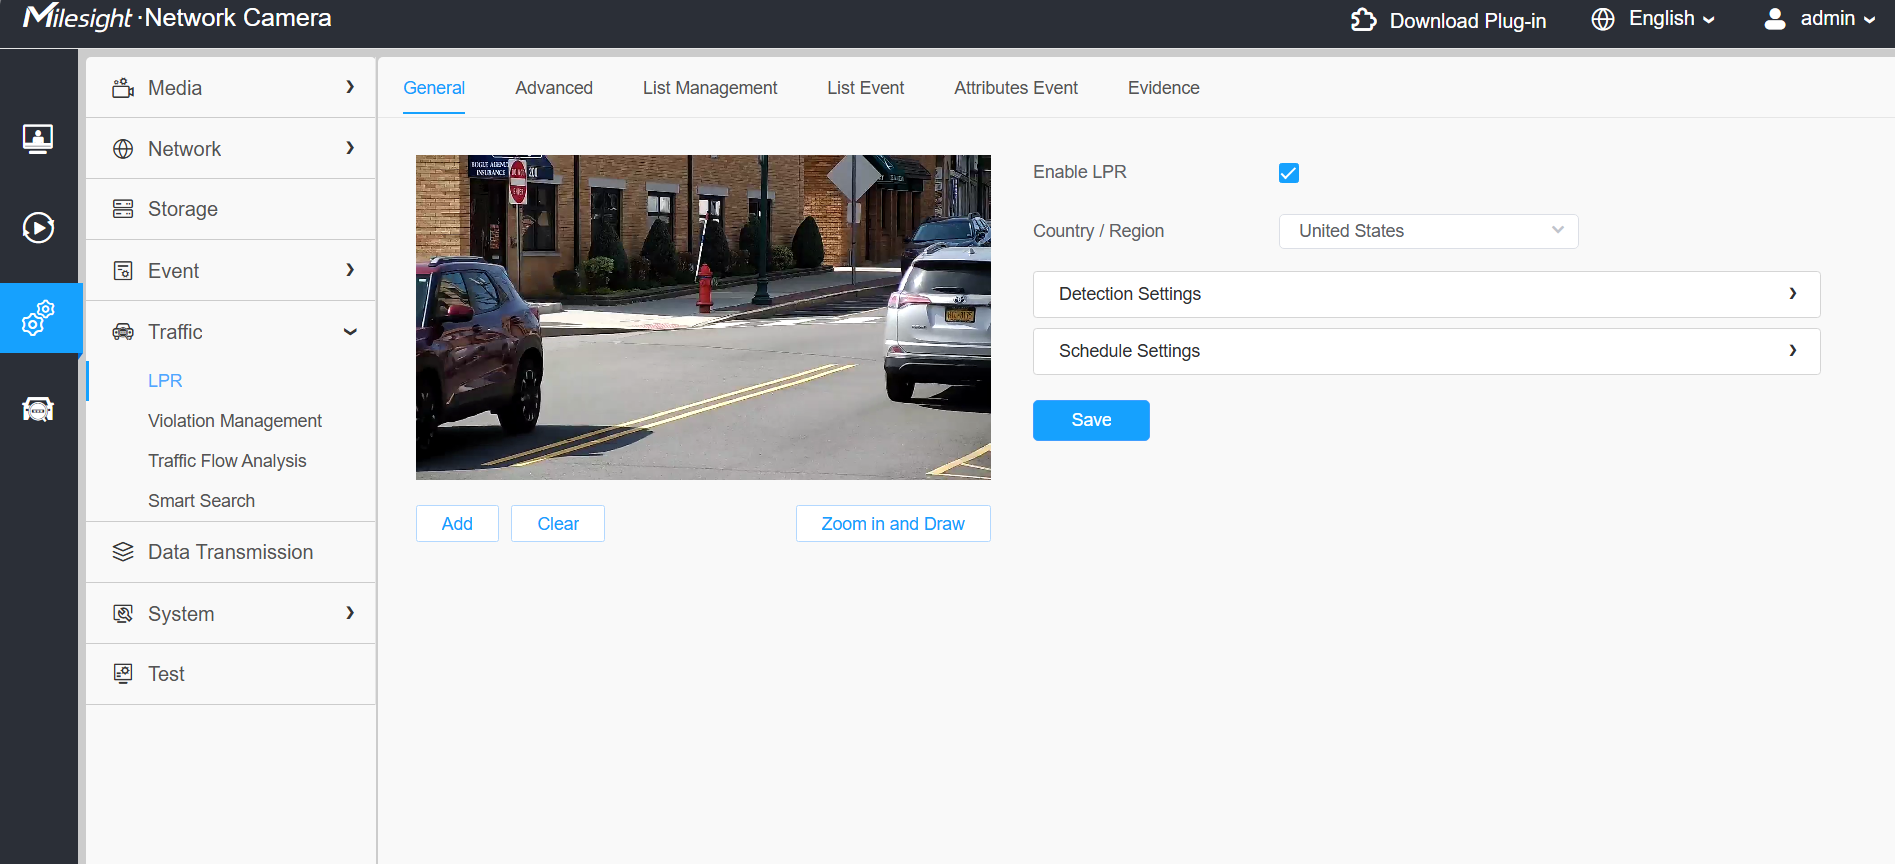Expand Schedule Settings section
This screenshot has height=864, width=1895.
coord(1426,351)
